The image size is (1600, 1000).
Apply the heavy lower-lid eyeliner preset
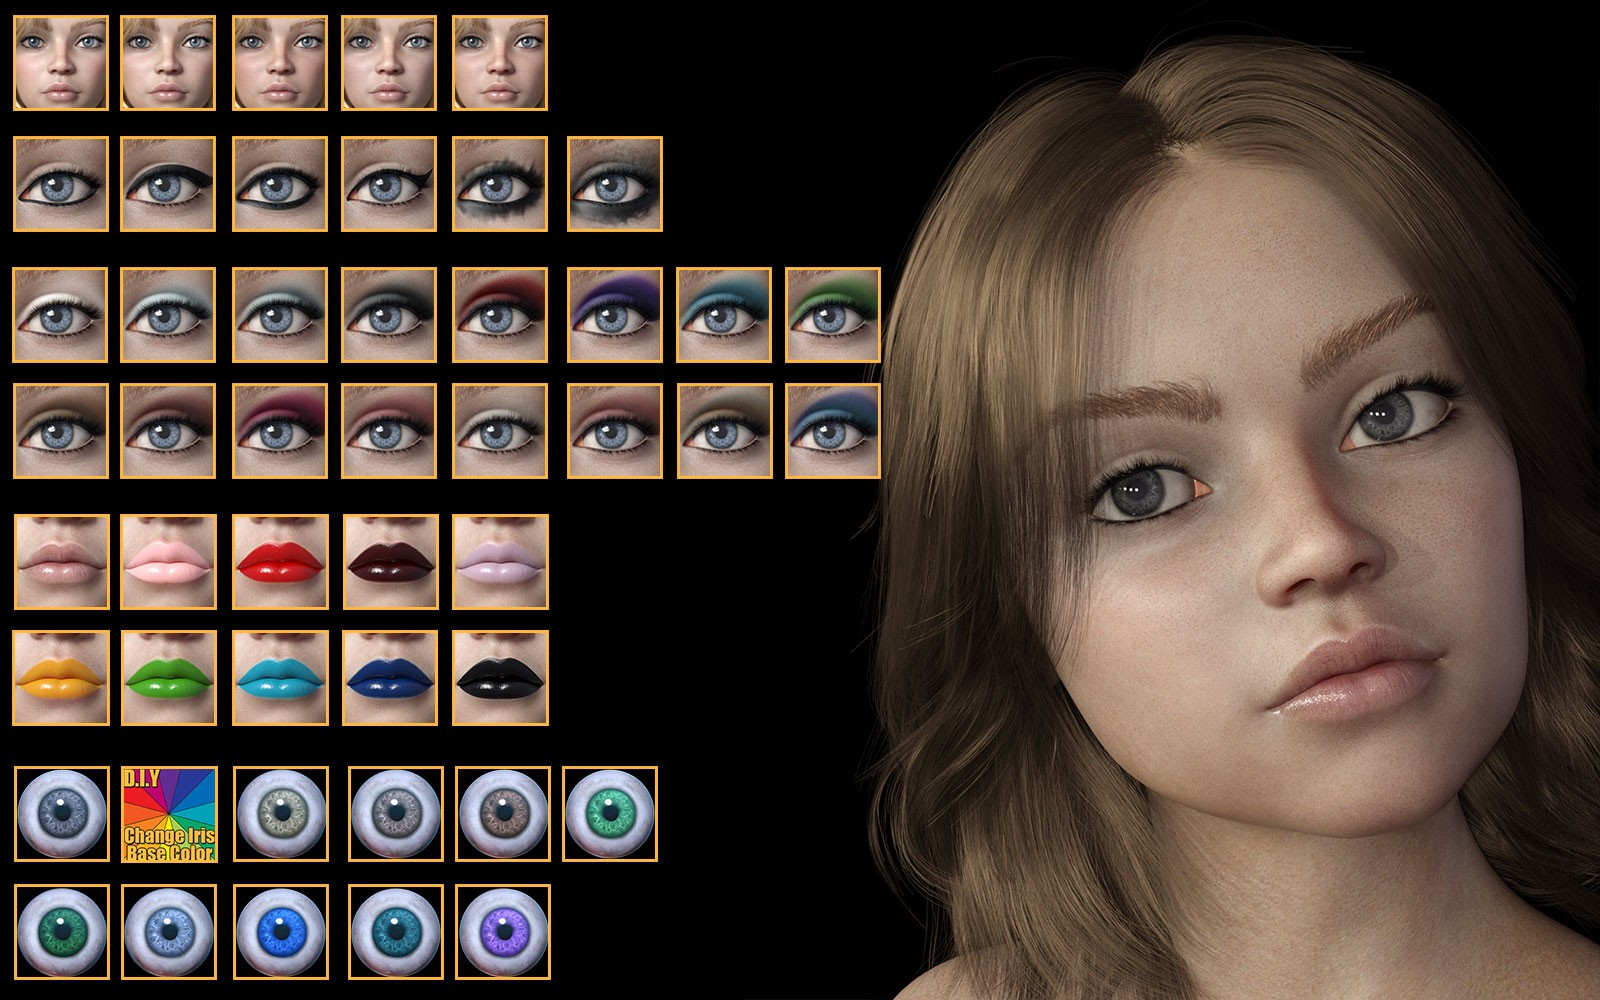pos(280,184)
